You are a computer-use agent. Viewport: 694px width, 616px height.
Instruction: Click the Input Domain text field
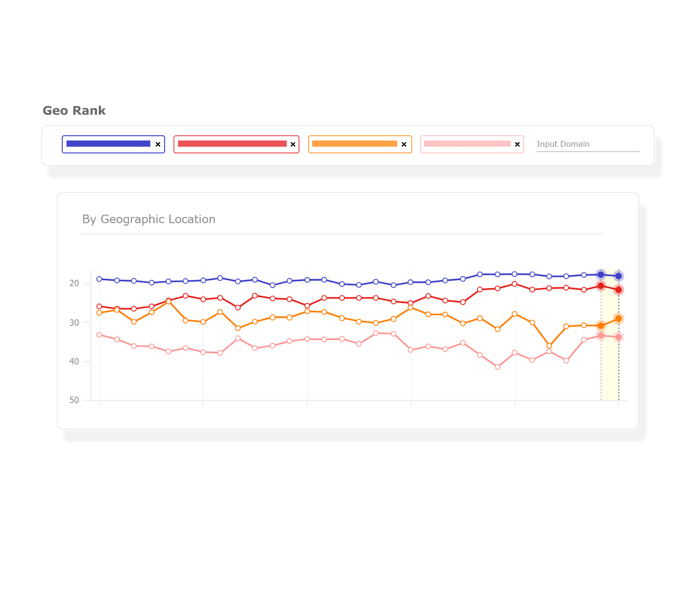587,144
